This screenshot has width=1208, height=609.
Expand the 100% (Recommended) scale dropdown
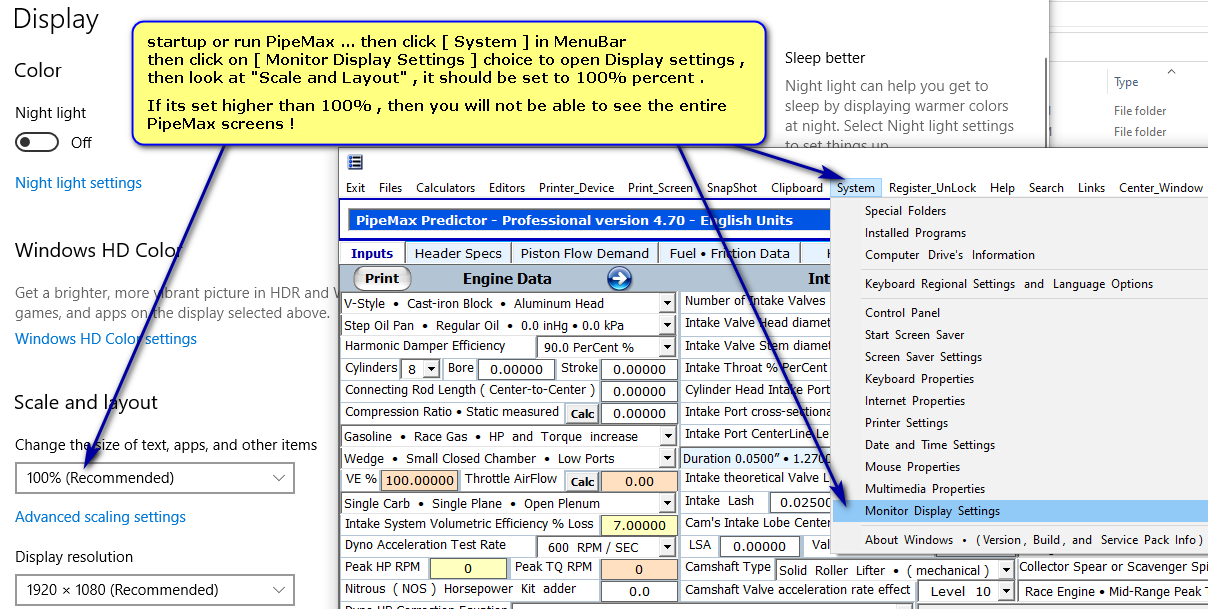155,478
